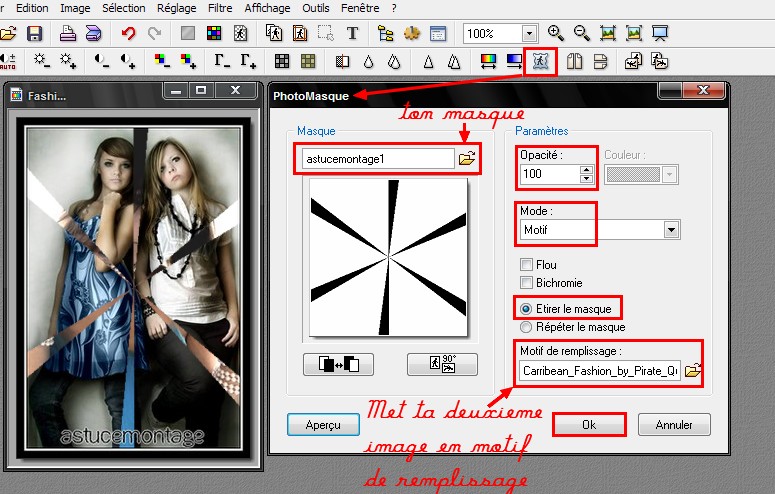Click the contrast minus icon
The image size is (775, 494).
(101, 61)
